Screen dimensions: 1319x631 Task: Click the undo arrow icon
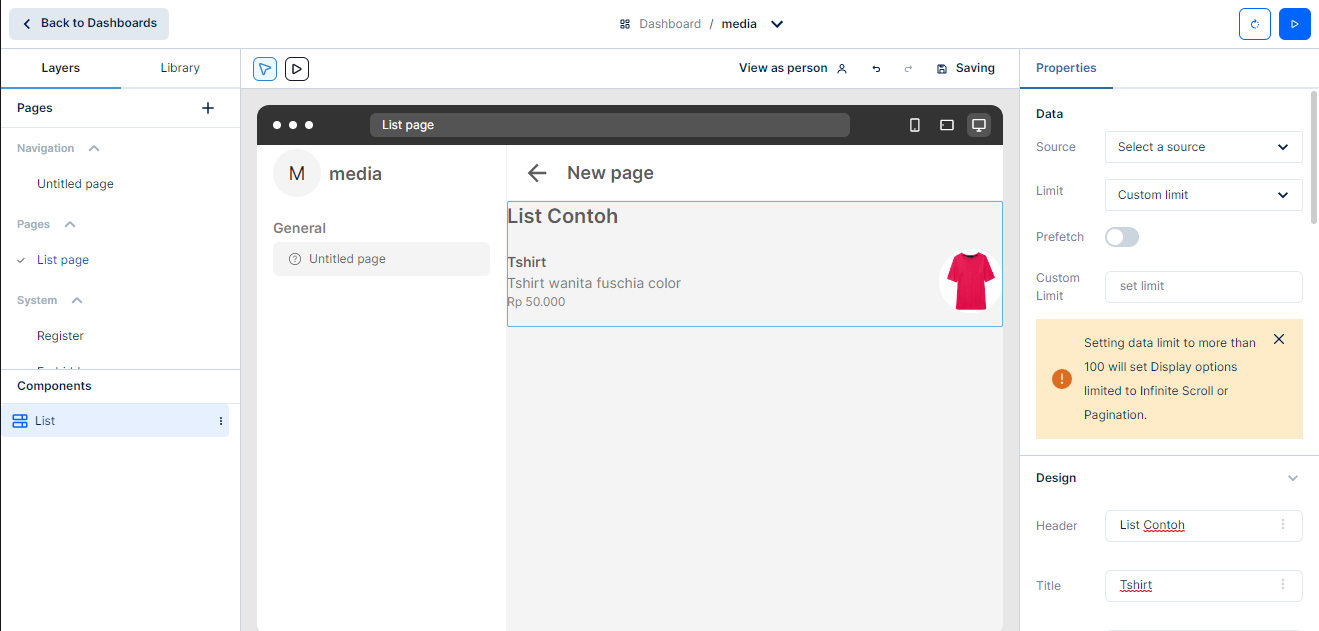tap(876, 69)
